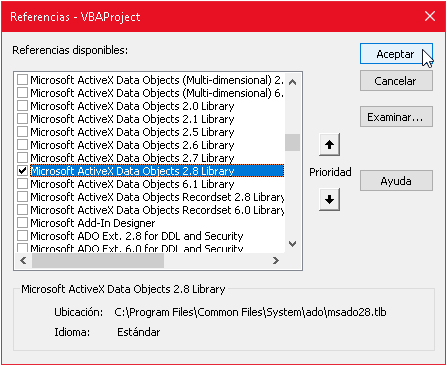447x366 pixels.
Task: Check ActiveX Data Objects Recordset 2.8 Library
Action: click(22, 197)
